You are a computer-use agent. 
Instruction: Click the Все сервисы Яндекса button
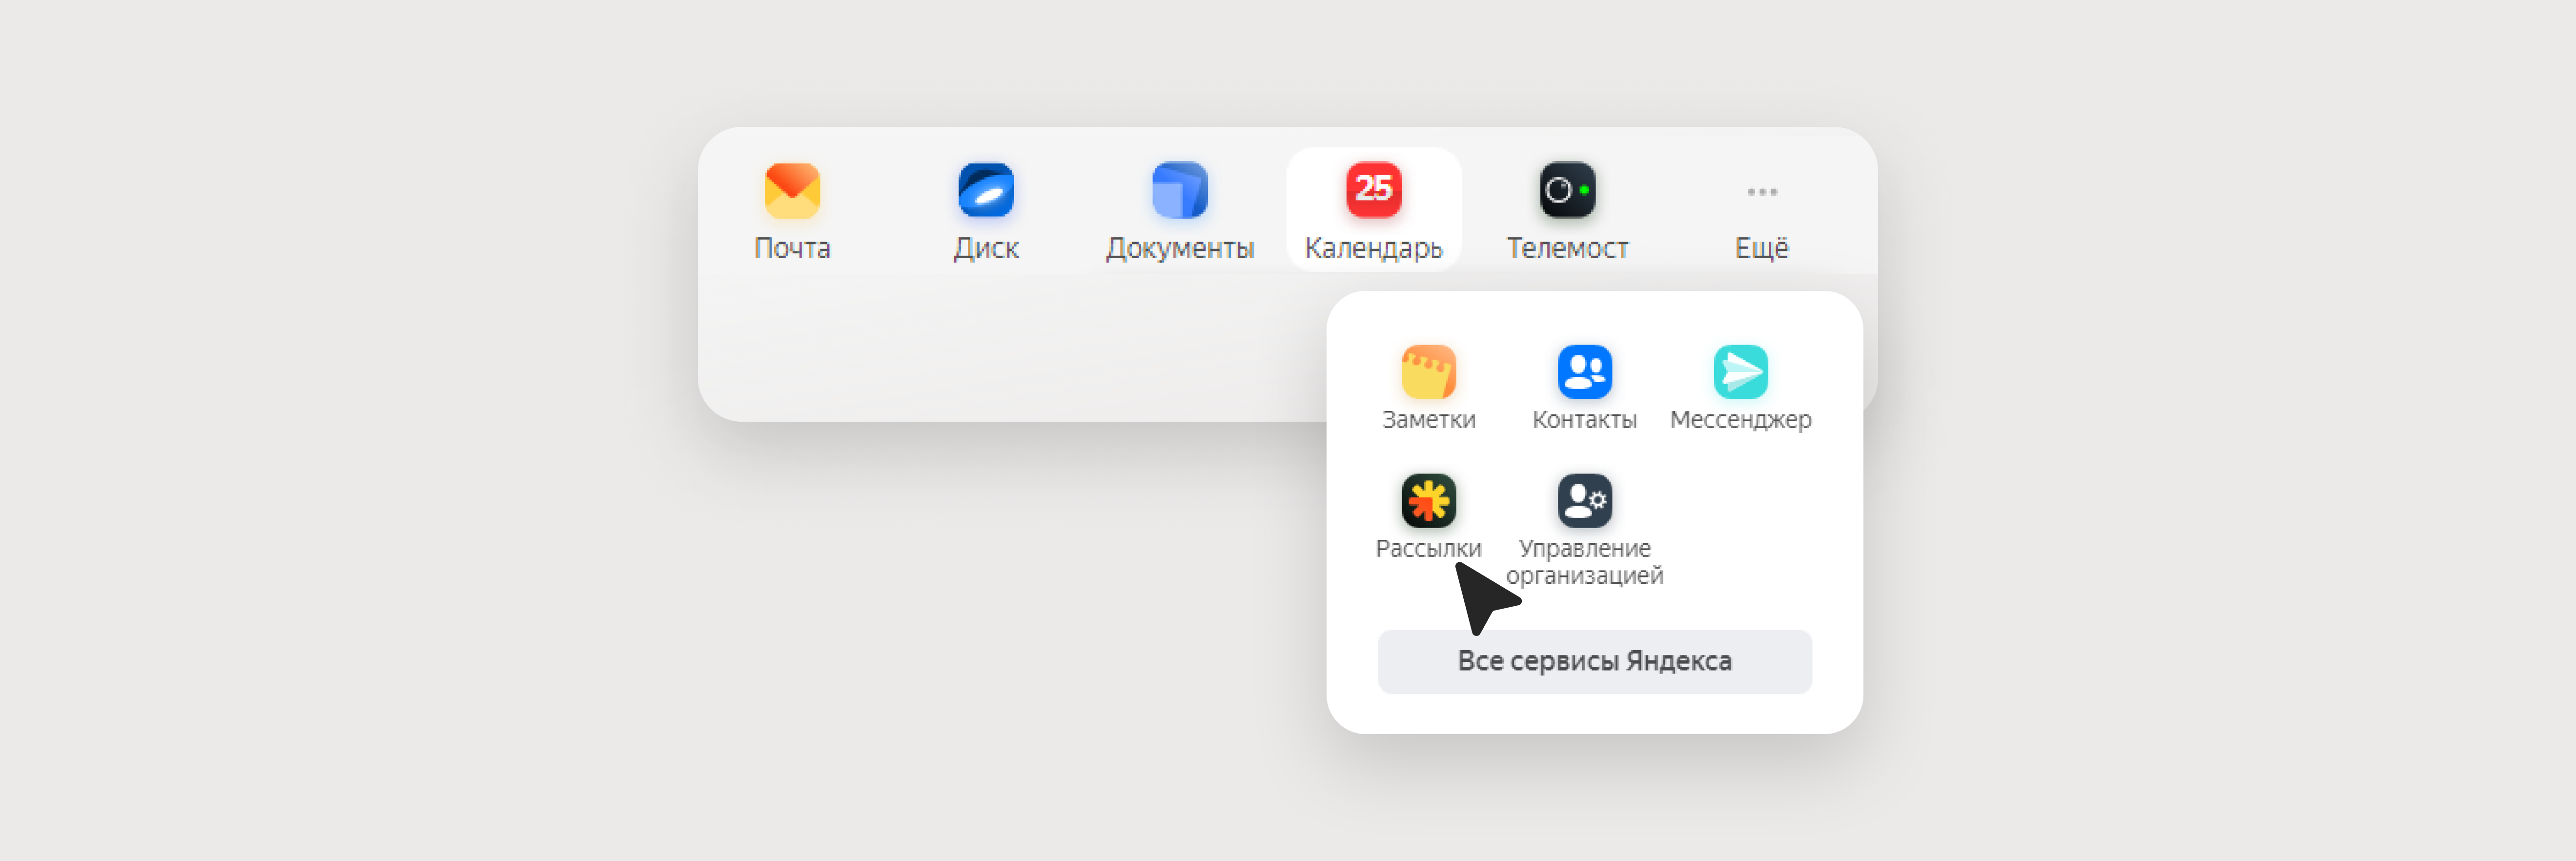(x=1595, y=661)
